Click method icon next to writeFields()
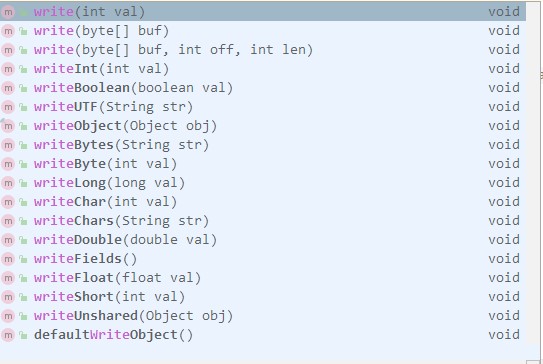Viewport: 543px width, 364px height. pos(8,259)
